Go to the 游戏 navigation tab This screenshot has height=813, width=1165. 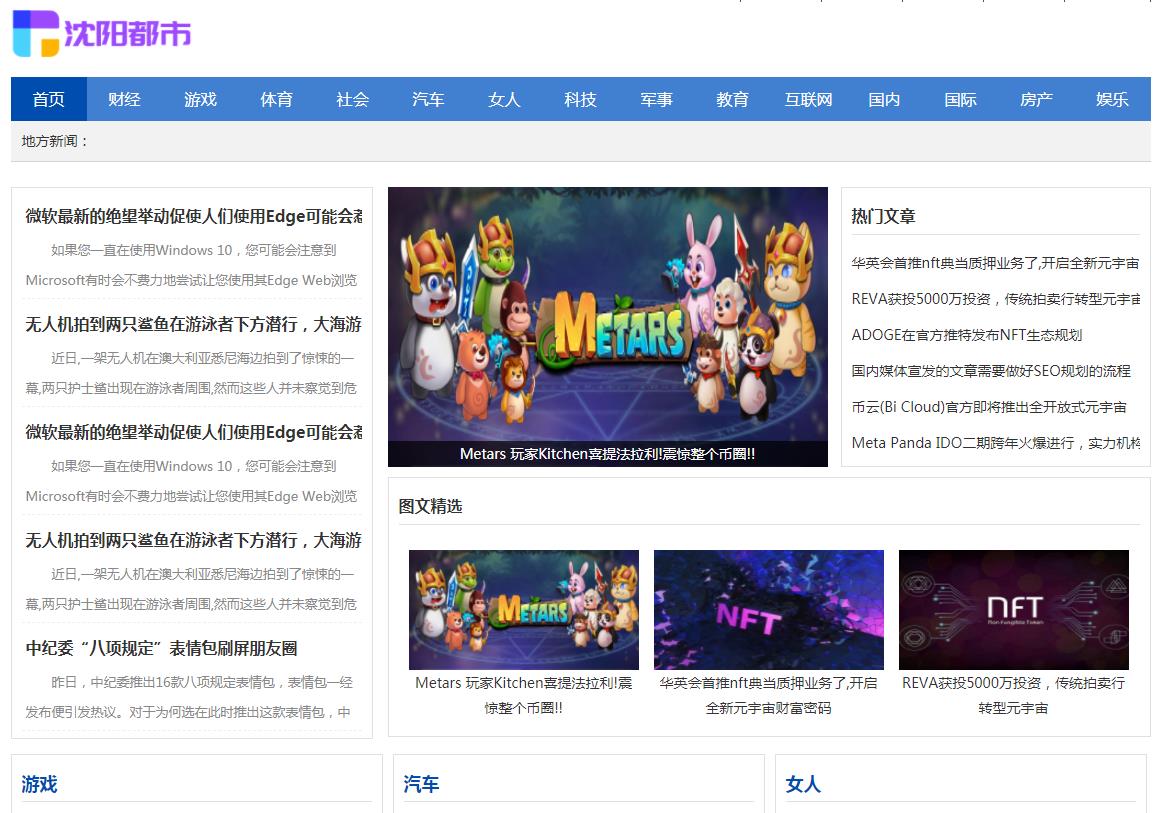tap(201, 99)
